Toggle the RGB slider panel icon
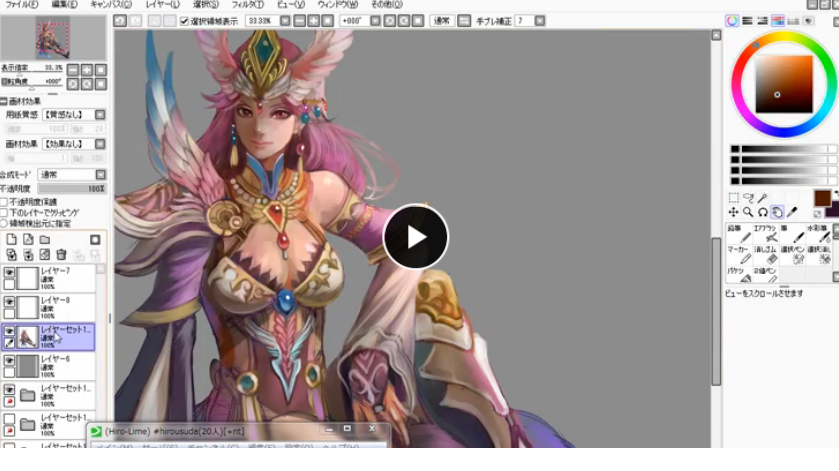This screenshot has height=471, width=839. (747, 21)
